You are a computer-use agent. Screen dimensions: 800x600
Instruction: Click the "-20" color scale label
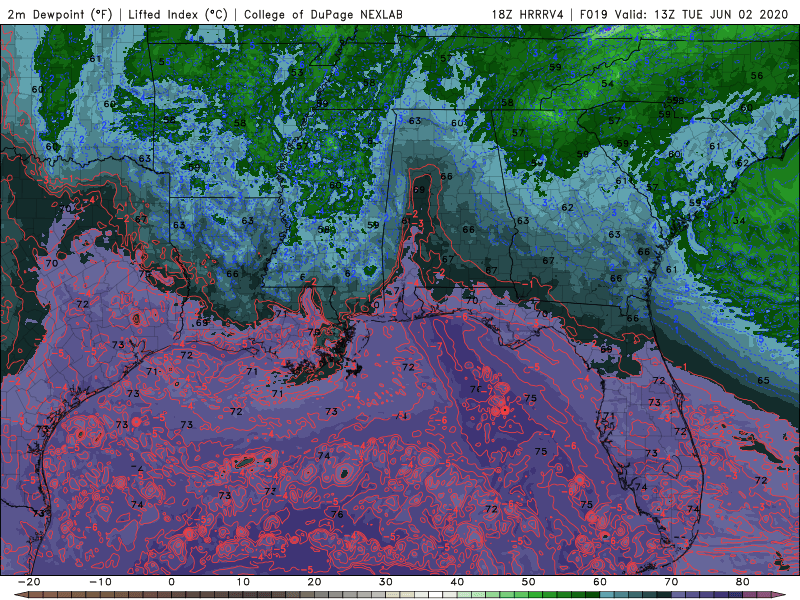29,582
